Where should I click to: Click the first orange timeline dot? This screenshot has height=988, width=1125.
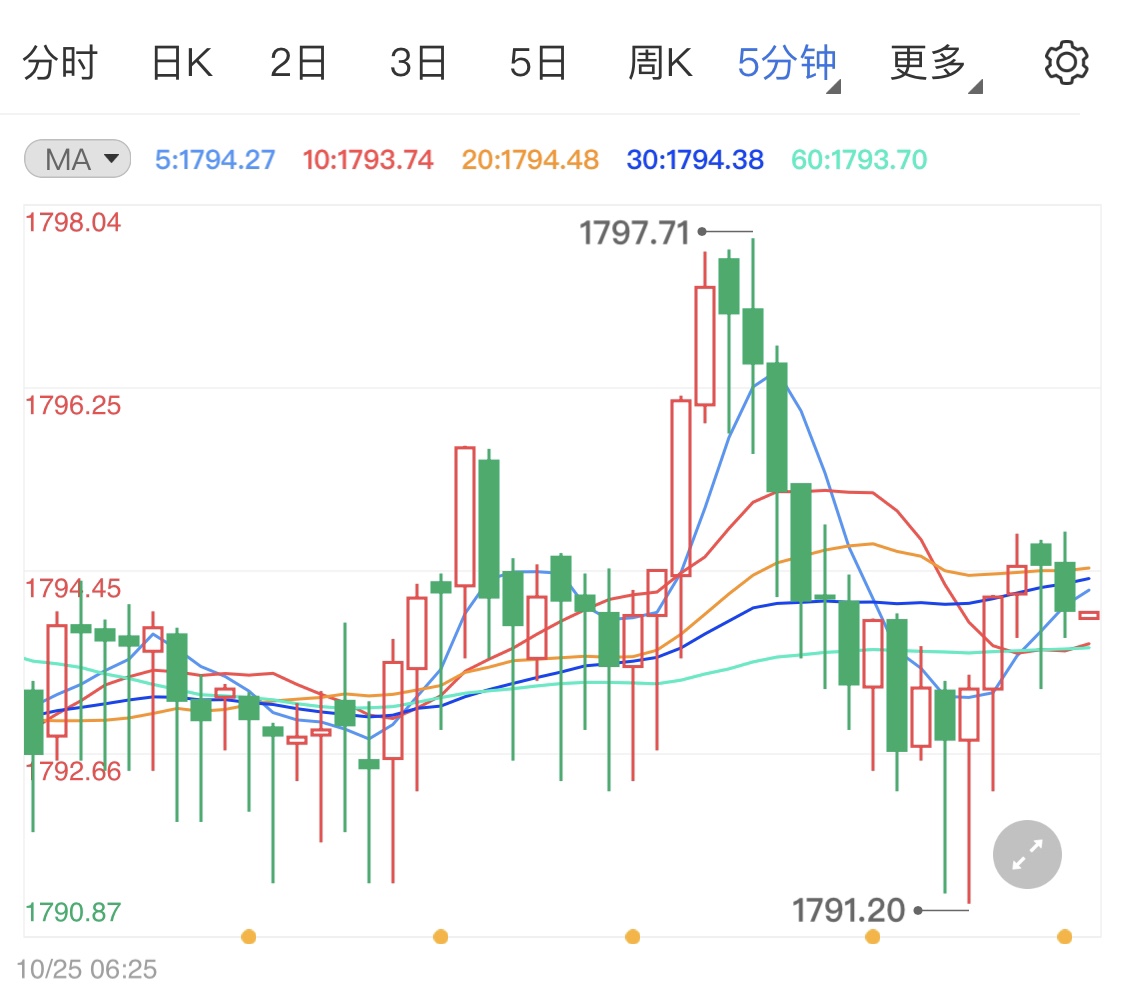tap(249, 936)
